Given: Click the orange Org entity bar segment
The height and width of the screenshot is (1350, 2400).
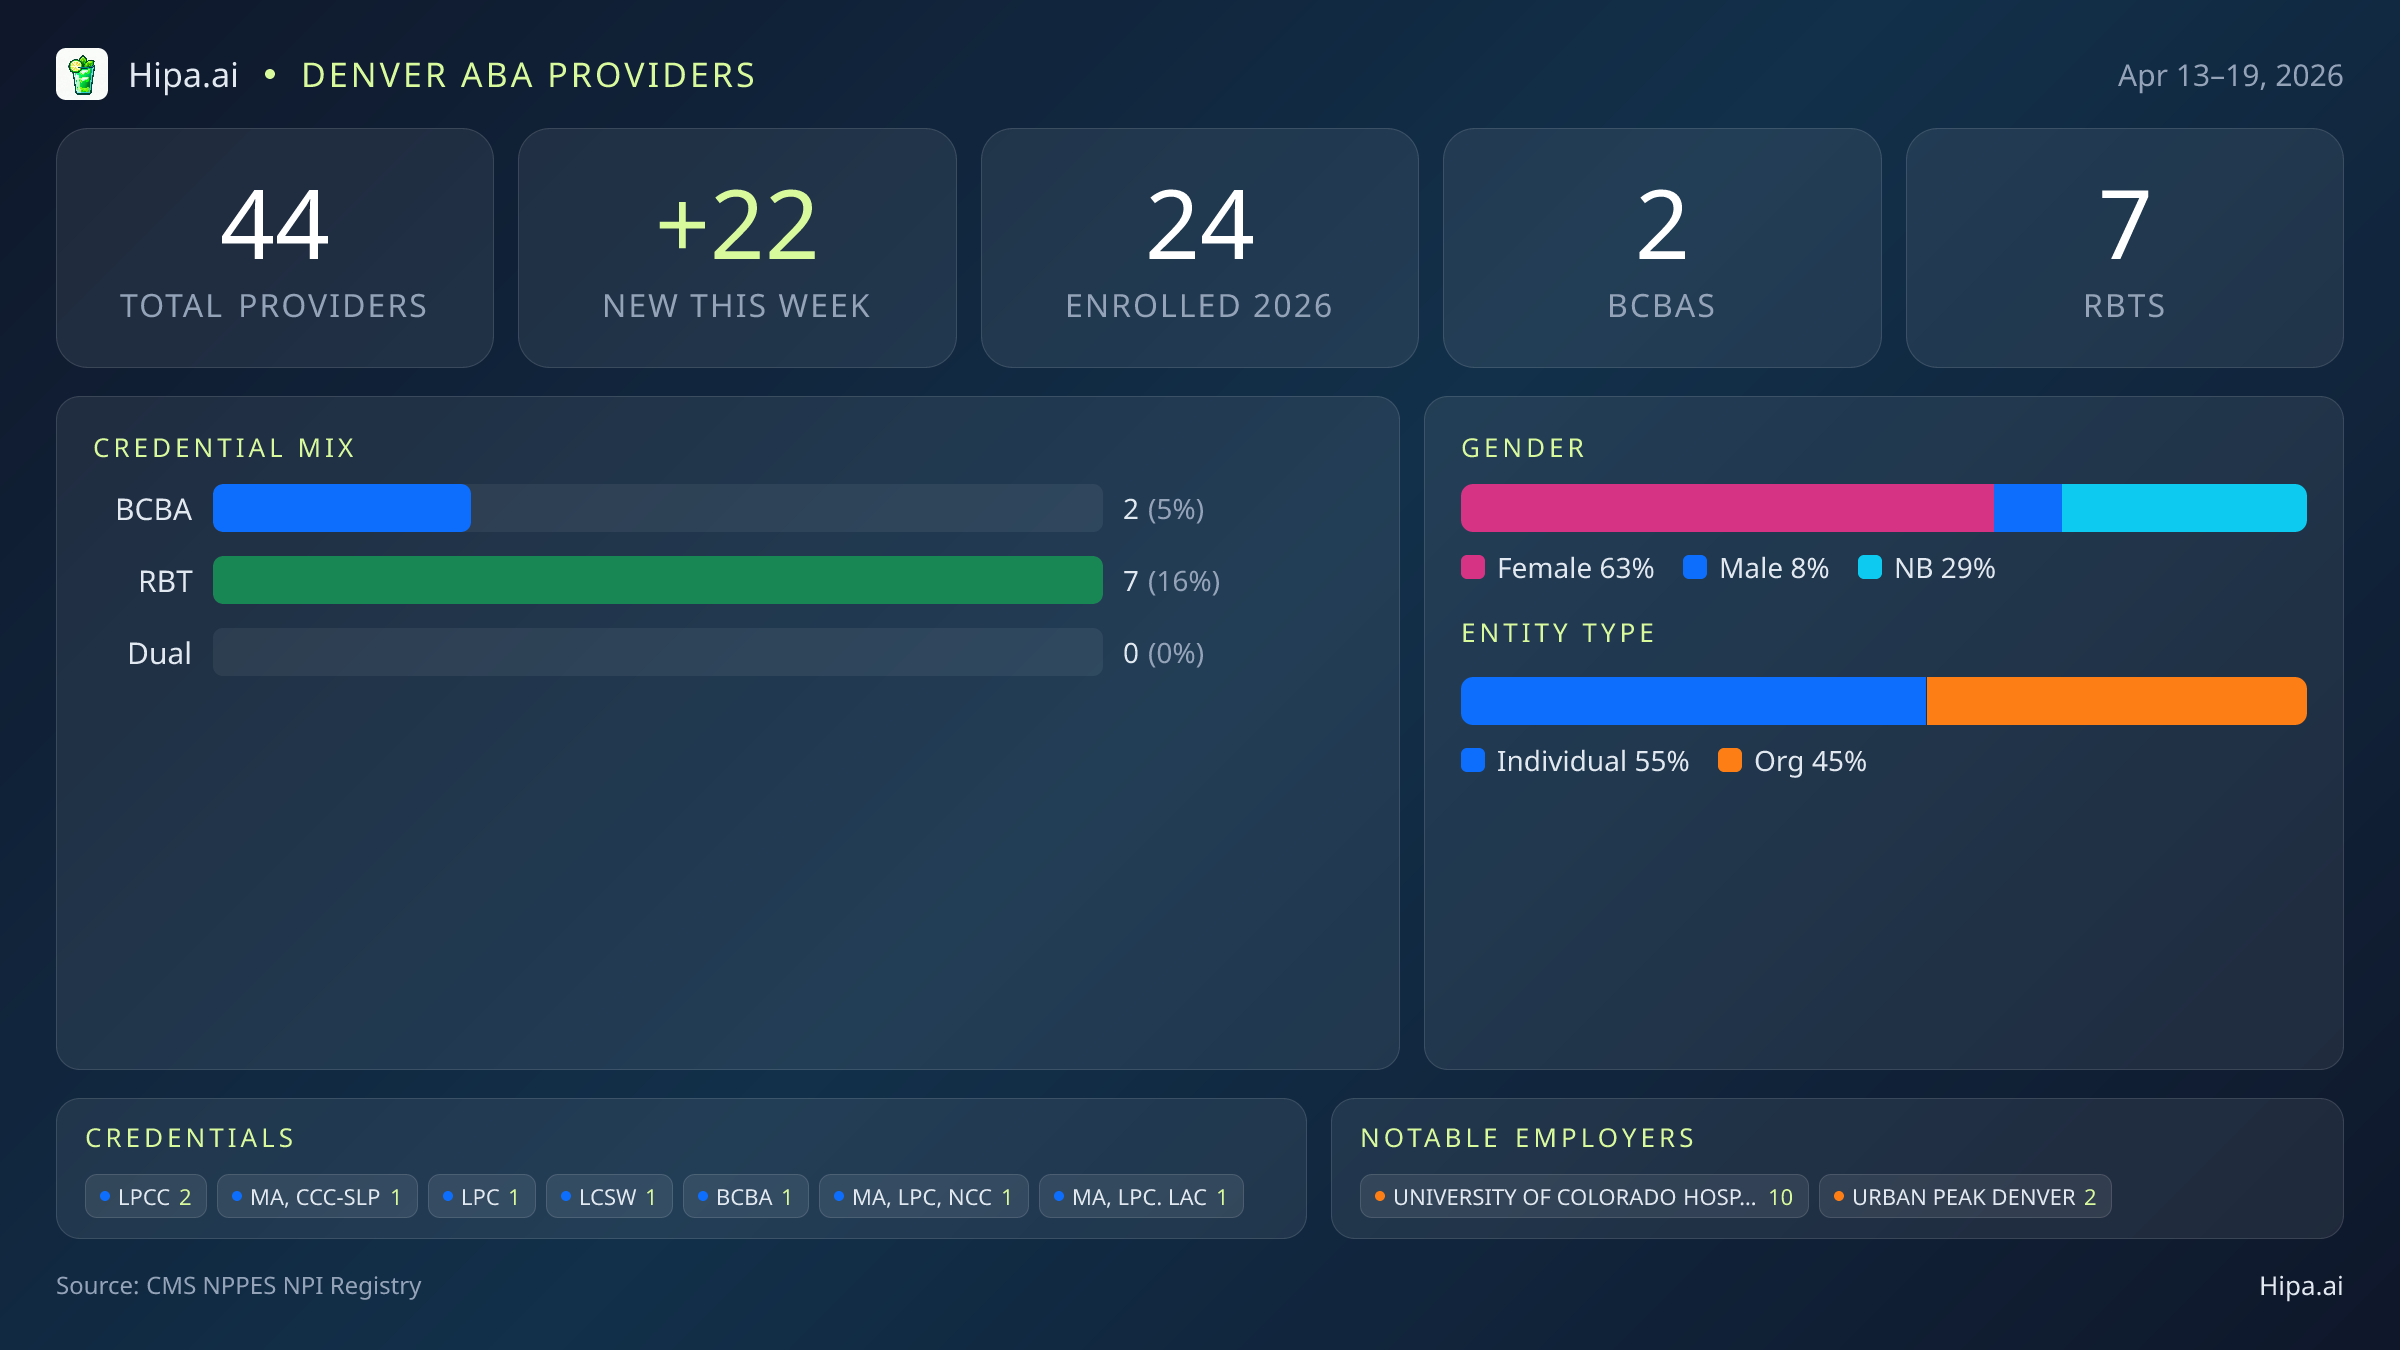Looking at the screenshot, I should 2116,701.
